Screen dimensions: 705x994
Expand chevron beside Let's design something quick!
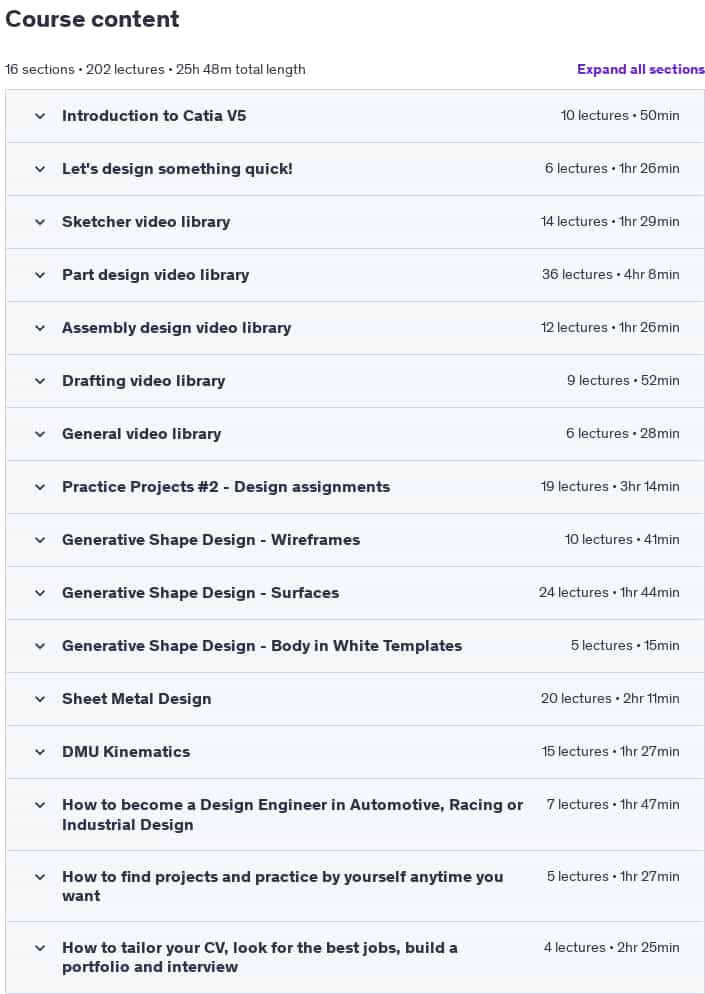click(40, 169)
